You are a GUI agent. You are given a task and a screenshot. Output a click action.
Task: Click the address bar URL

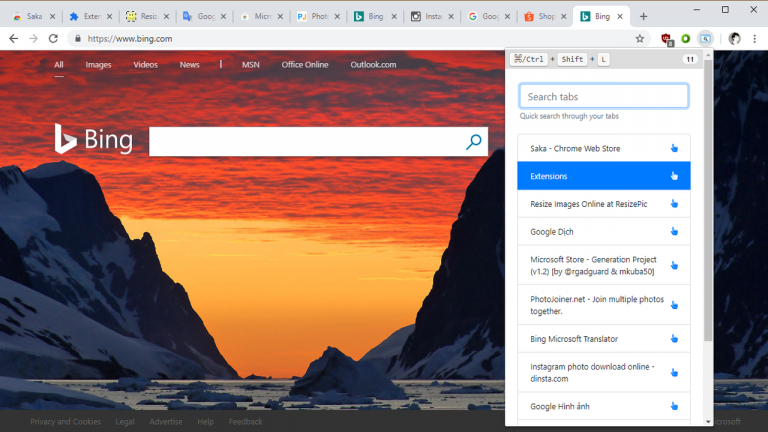(x=130, y=39)
